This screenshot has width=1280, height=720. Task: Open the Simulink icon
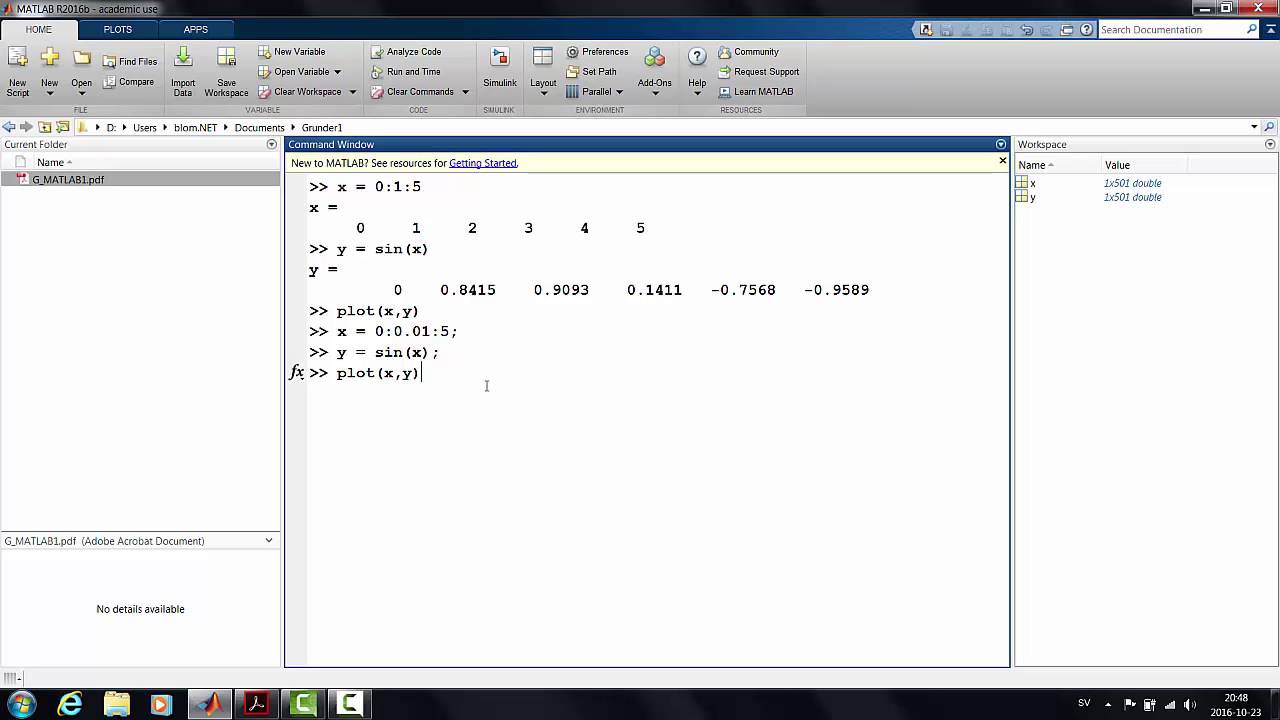[500, 58]
